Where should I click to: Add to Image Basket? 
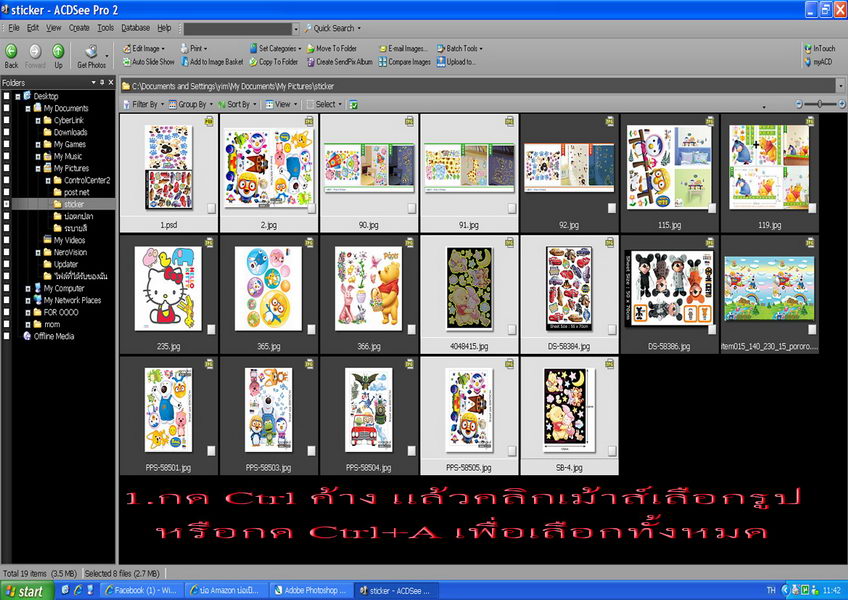point(212,62)
